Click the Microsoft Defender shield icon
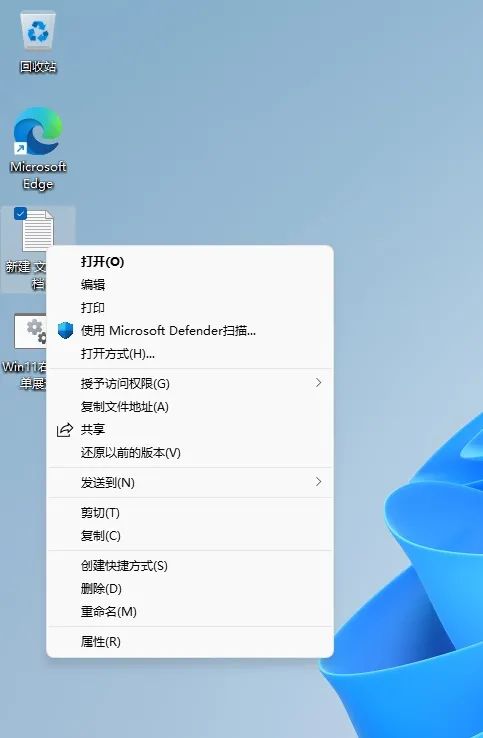The width and height of the screenshot is (483, 738). [65, 330]
